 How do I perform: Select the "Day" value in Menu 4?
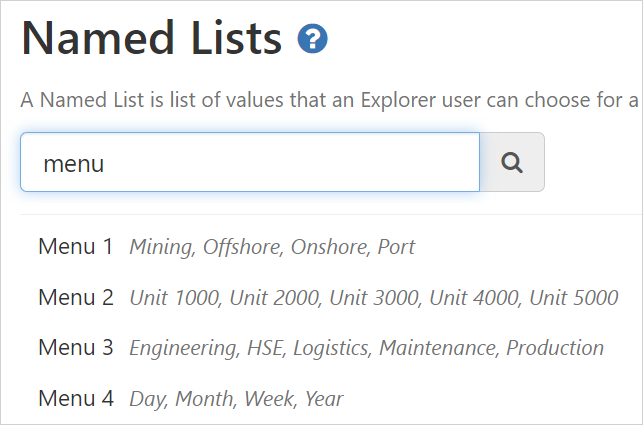coord(148,400)
